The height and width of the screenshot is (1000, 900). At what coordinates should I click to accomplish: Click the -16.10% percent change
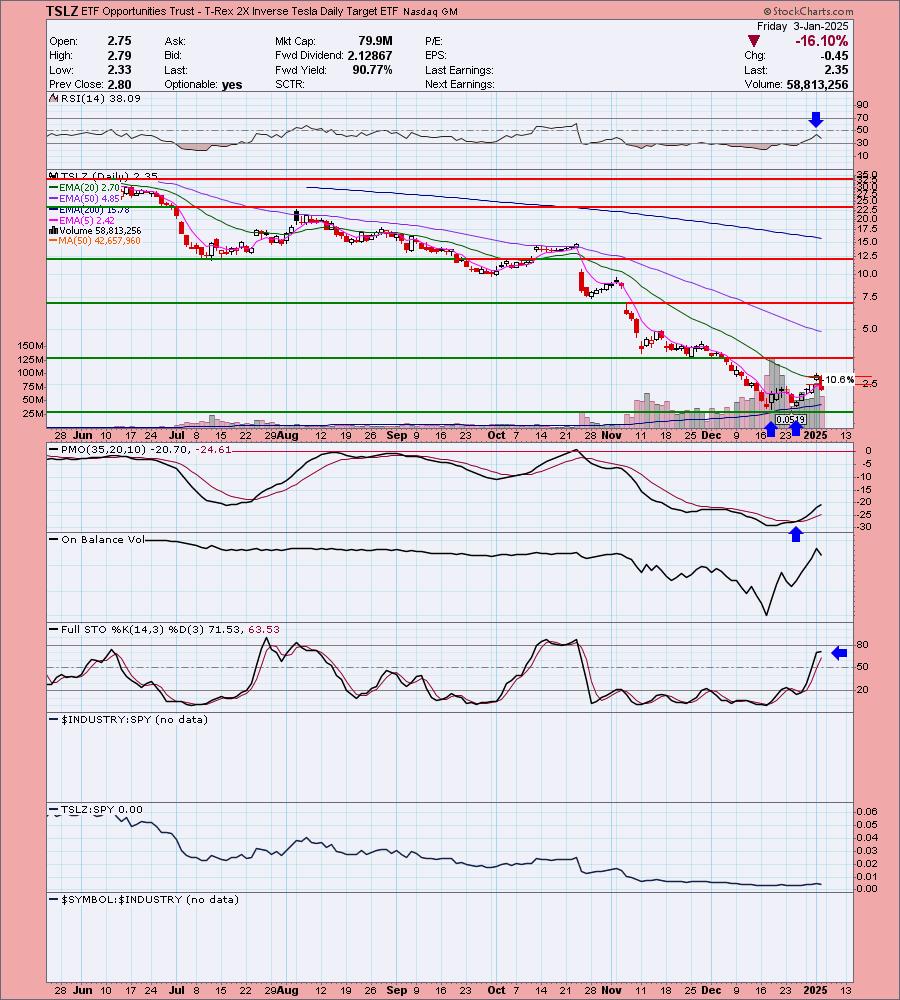(x=822, y=41)
